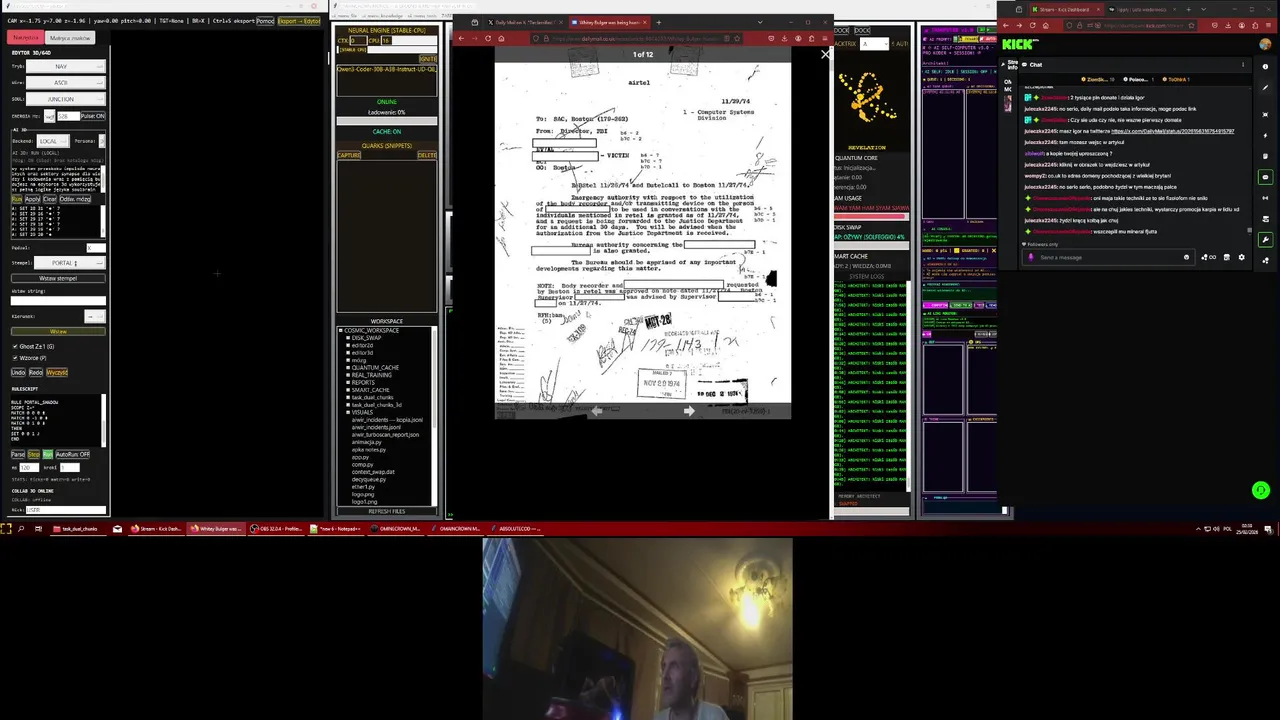Click the Odśw. mózg button
Image resolution: width=1280 pixels, height=720 pixels.
point(75,199)
